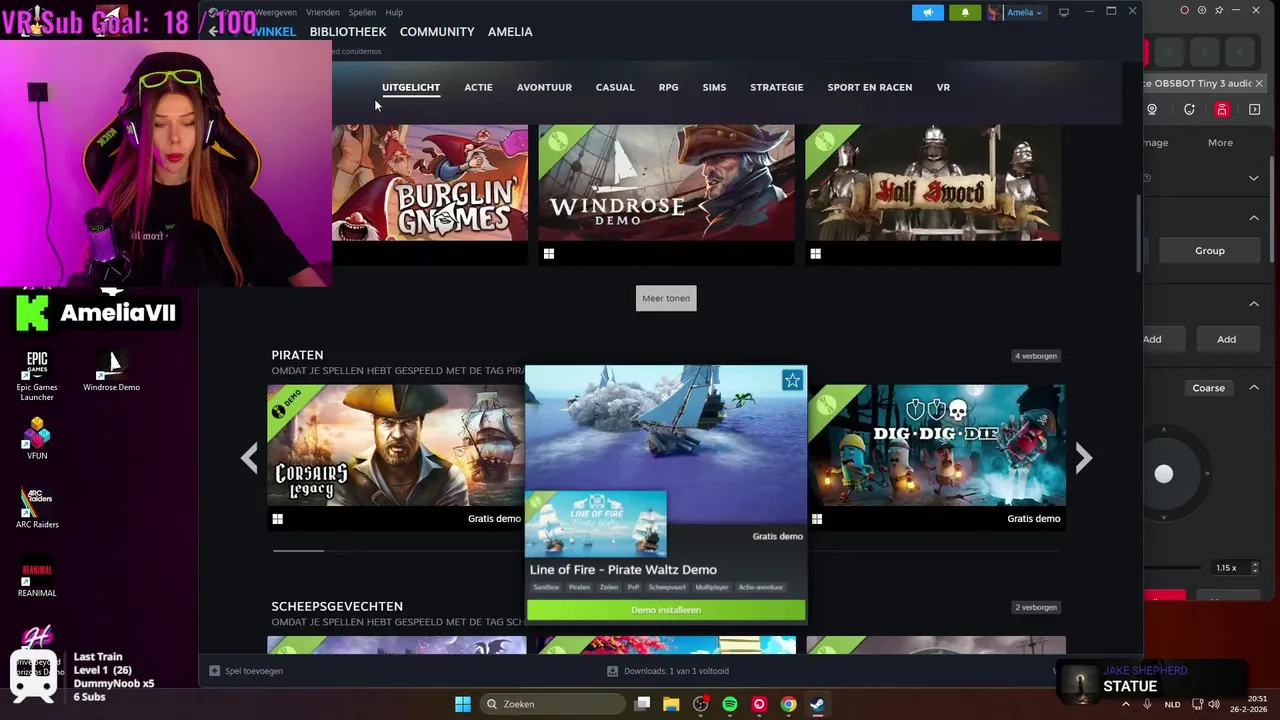The image size is (1280, 720).
Task: Click the Windows icon under Half Sword
Action: pyautogui.click(x=815, y=254)
